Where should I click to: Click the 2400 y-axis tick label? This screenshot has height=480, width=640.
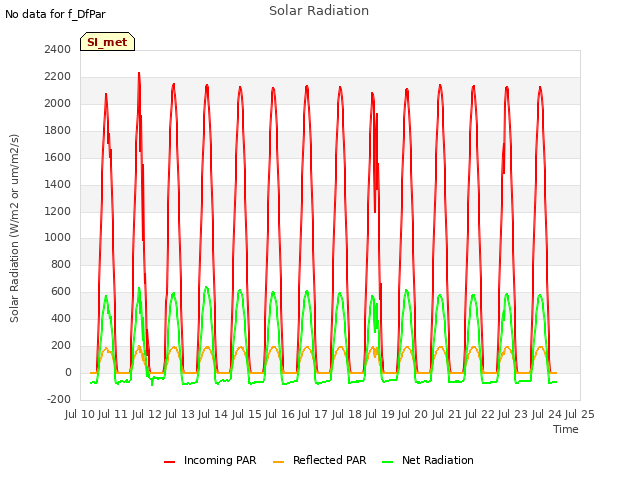58,49
